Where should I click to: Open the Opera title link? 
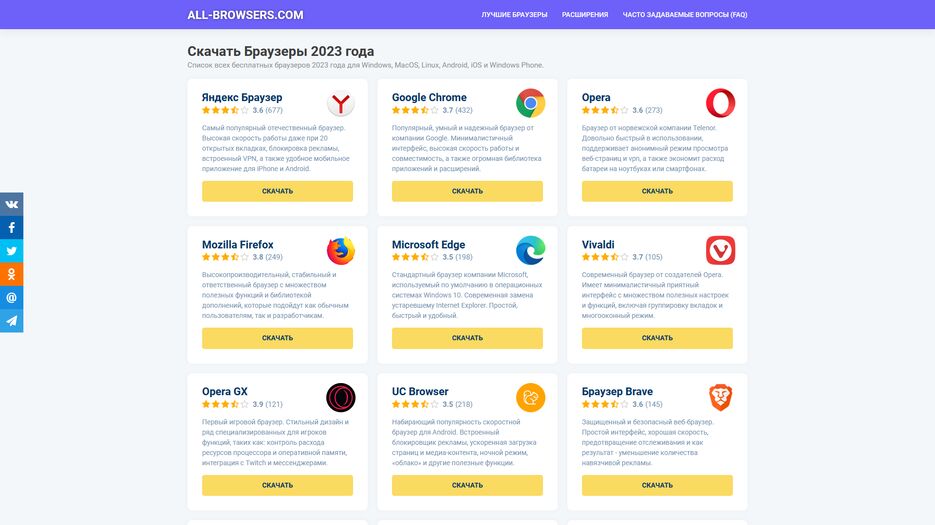pyautogui.click(x=596, y=97)
